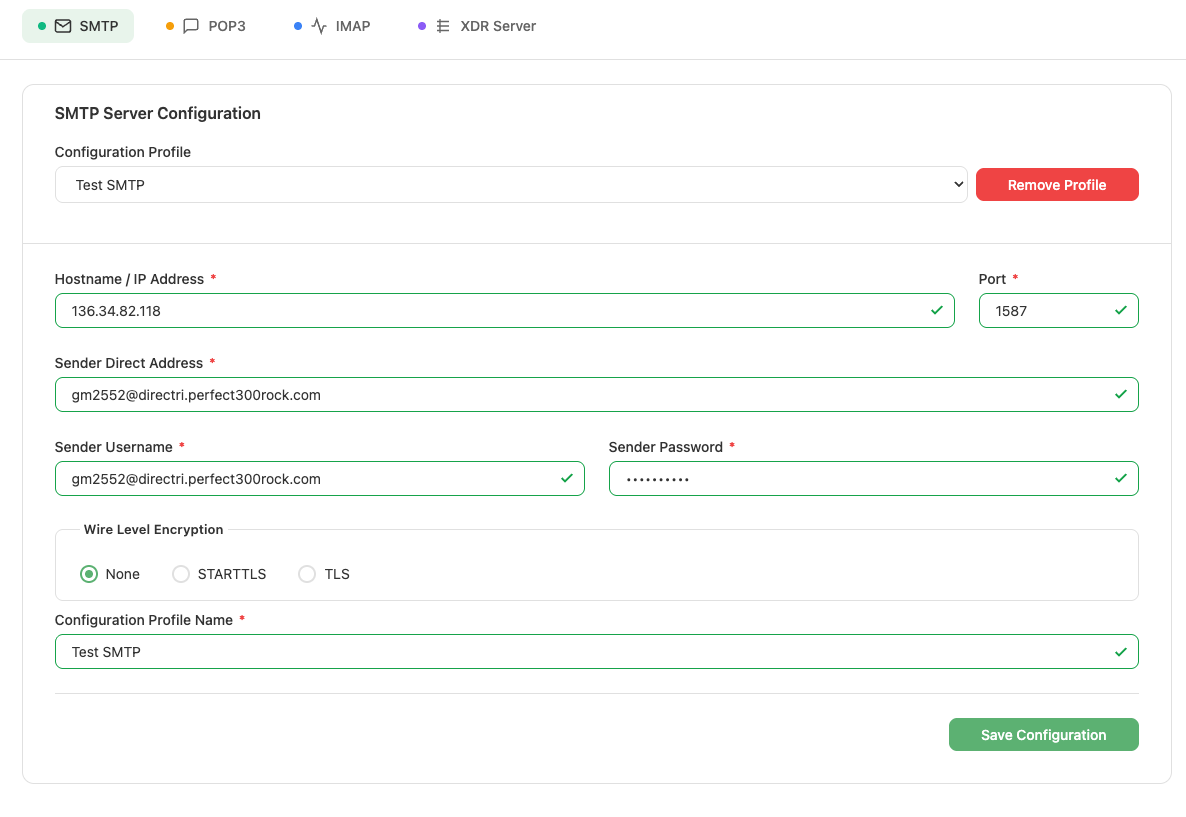The width and height of the screenshot is (1186, 817).
Task: Click the Configuration Profile Name label
Action: click(144, 620)
